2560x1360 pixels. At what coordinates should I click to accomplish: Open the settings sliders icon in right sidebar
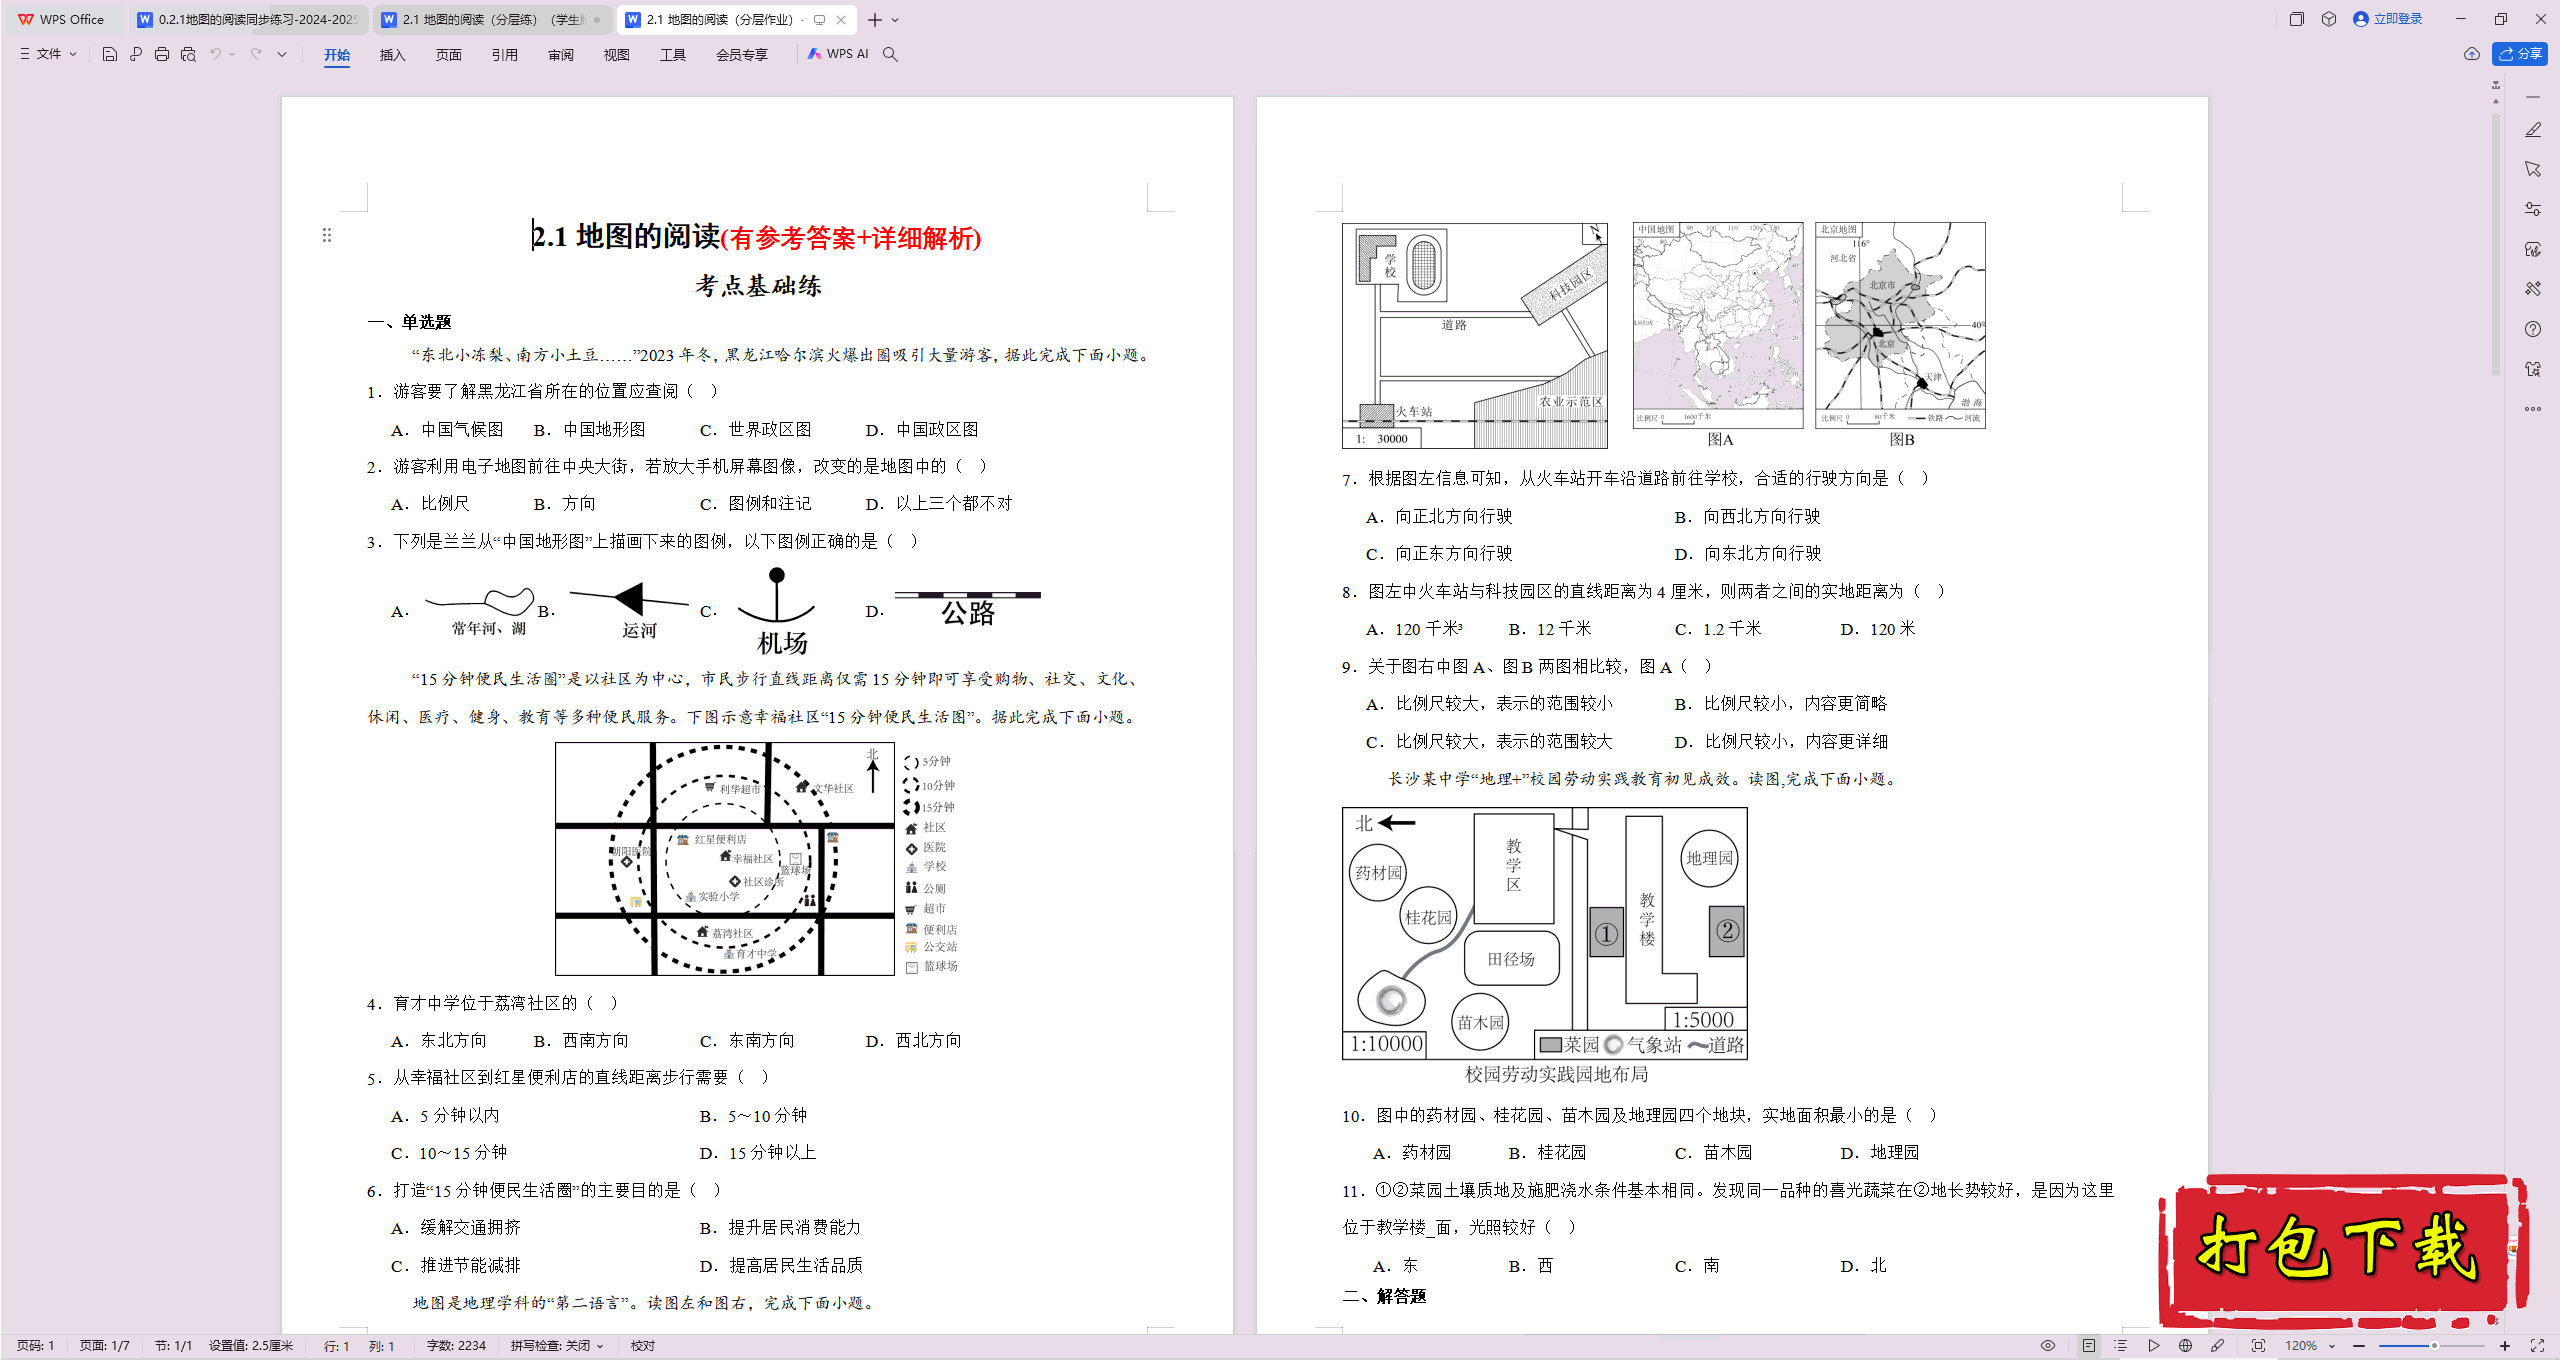tap(2533, 209)
